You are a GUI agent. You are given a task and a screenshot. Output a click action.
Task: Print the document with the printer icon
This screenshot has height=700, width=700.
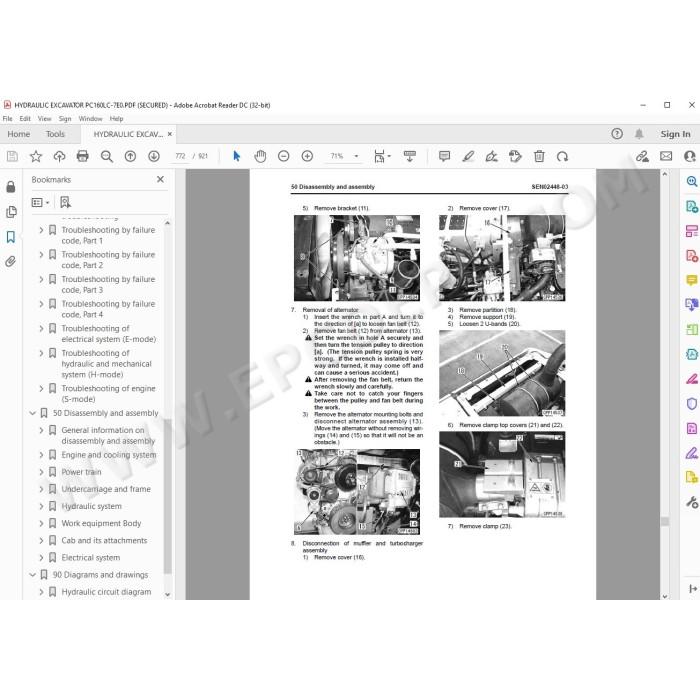[x=83, y=156]
